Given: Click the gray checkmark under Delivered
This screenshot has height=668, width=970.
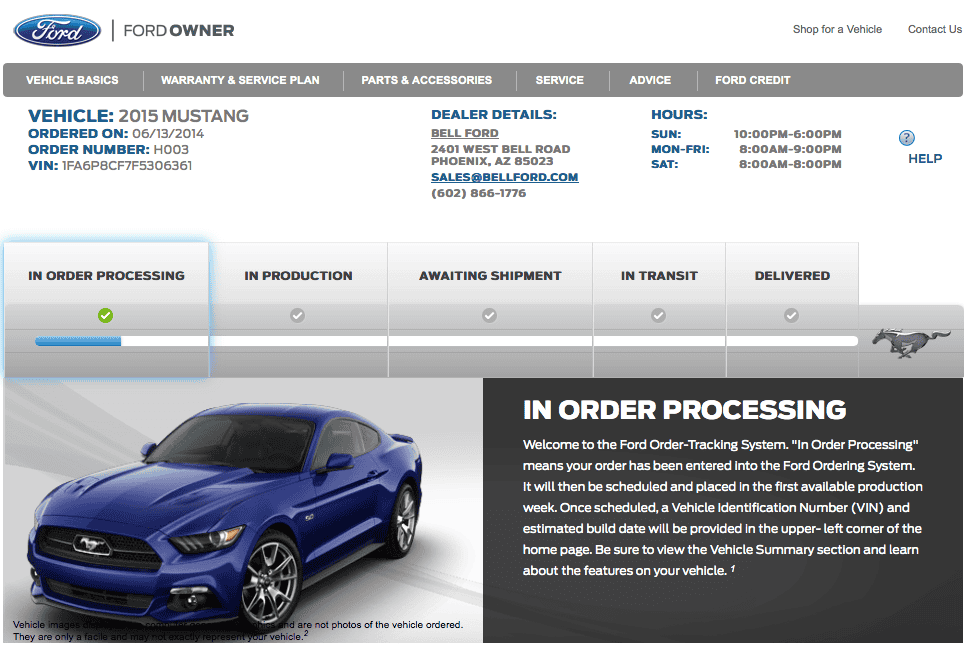Looking at the screenshot, I should pyautogui.click(x=791, y=315).
